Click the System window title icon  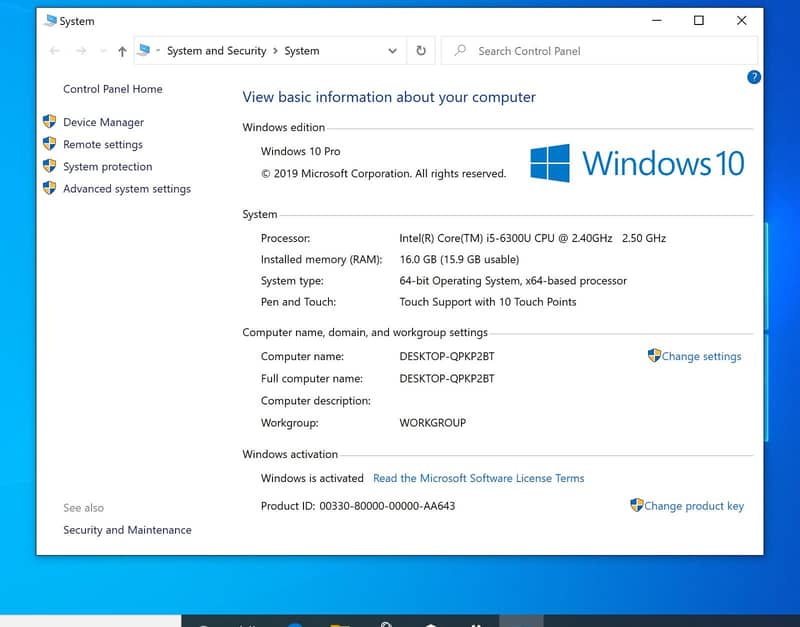pos(50,21)
